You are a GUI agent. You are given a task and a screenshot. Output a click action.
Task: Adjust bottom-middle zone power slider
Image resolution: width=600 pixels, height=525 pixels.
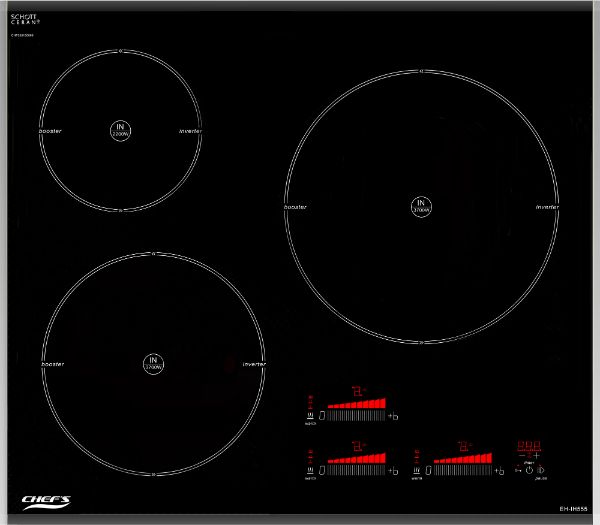(x=462, y=469)
